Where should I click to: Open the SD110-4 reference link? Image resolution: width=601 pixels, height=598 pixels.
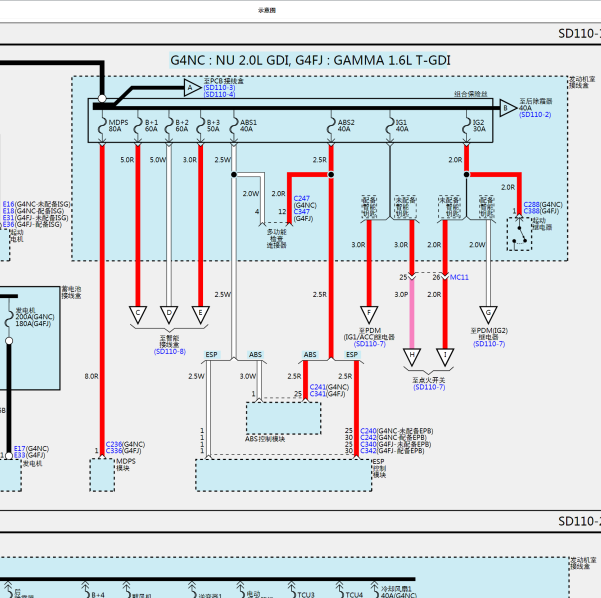click(219, 94)
